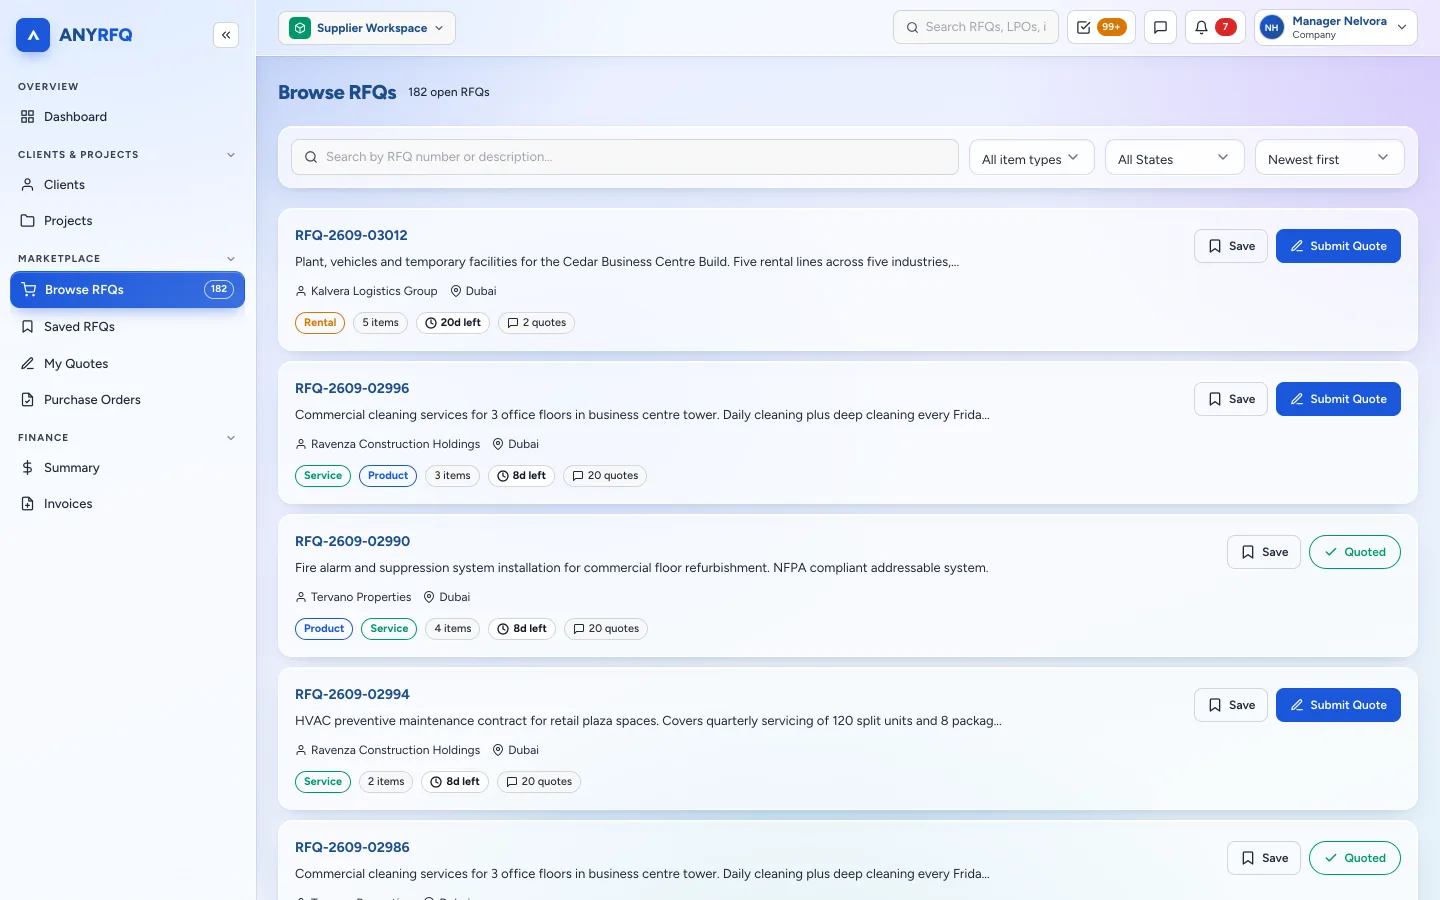Open My Quotes from the sidebar

tap(128, 364)
